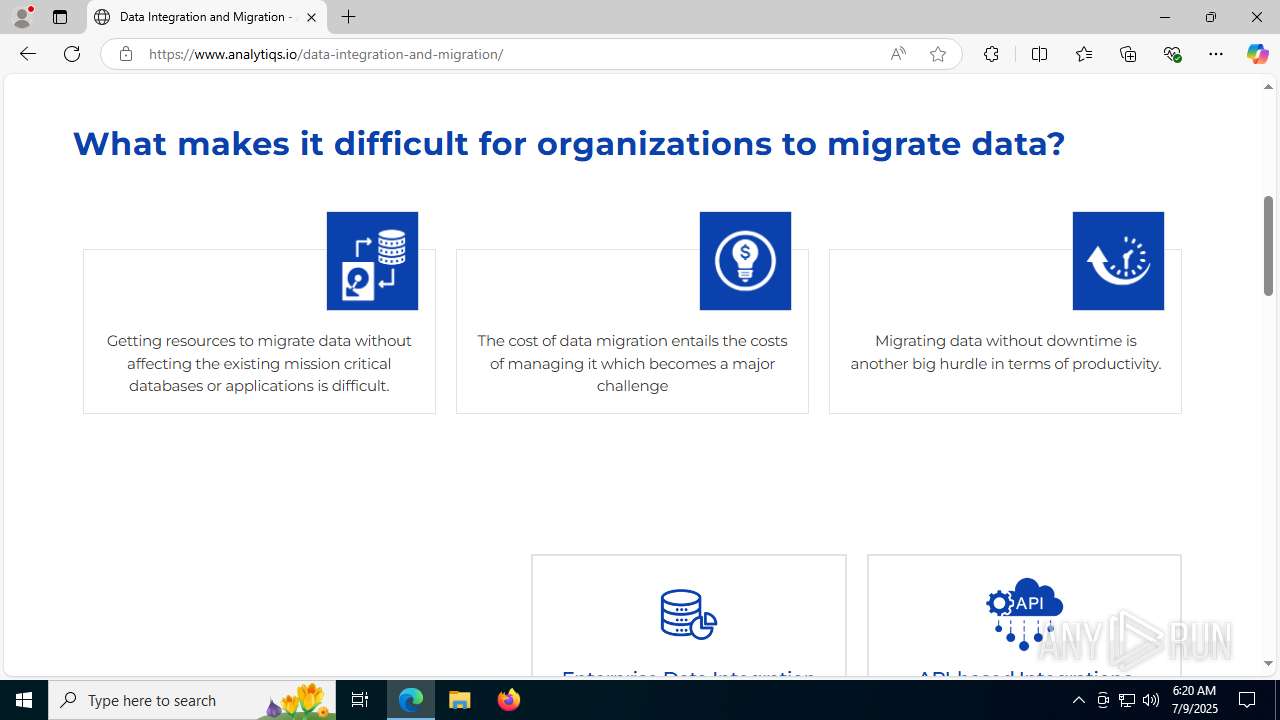Viewport: 1280px width, 720px height.
Task: Click the data migration database icon
Action: click(x=372, y=261)
